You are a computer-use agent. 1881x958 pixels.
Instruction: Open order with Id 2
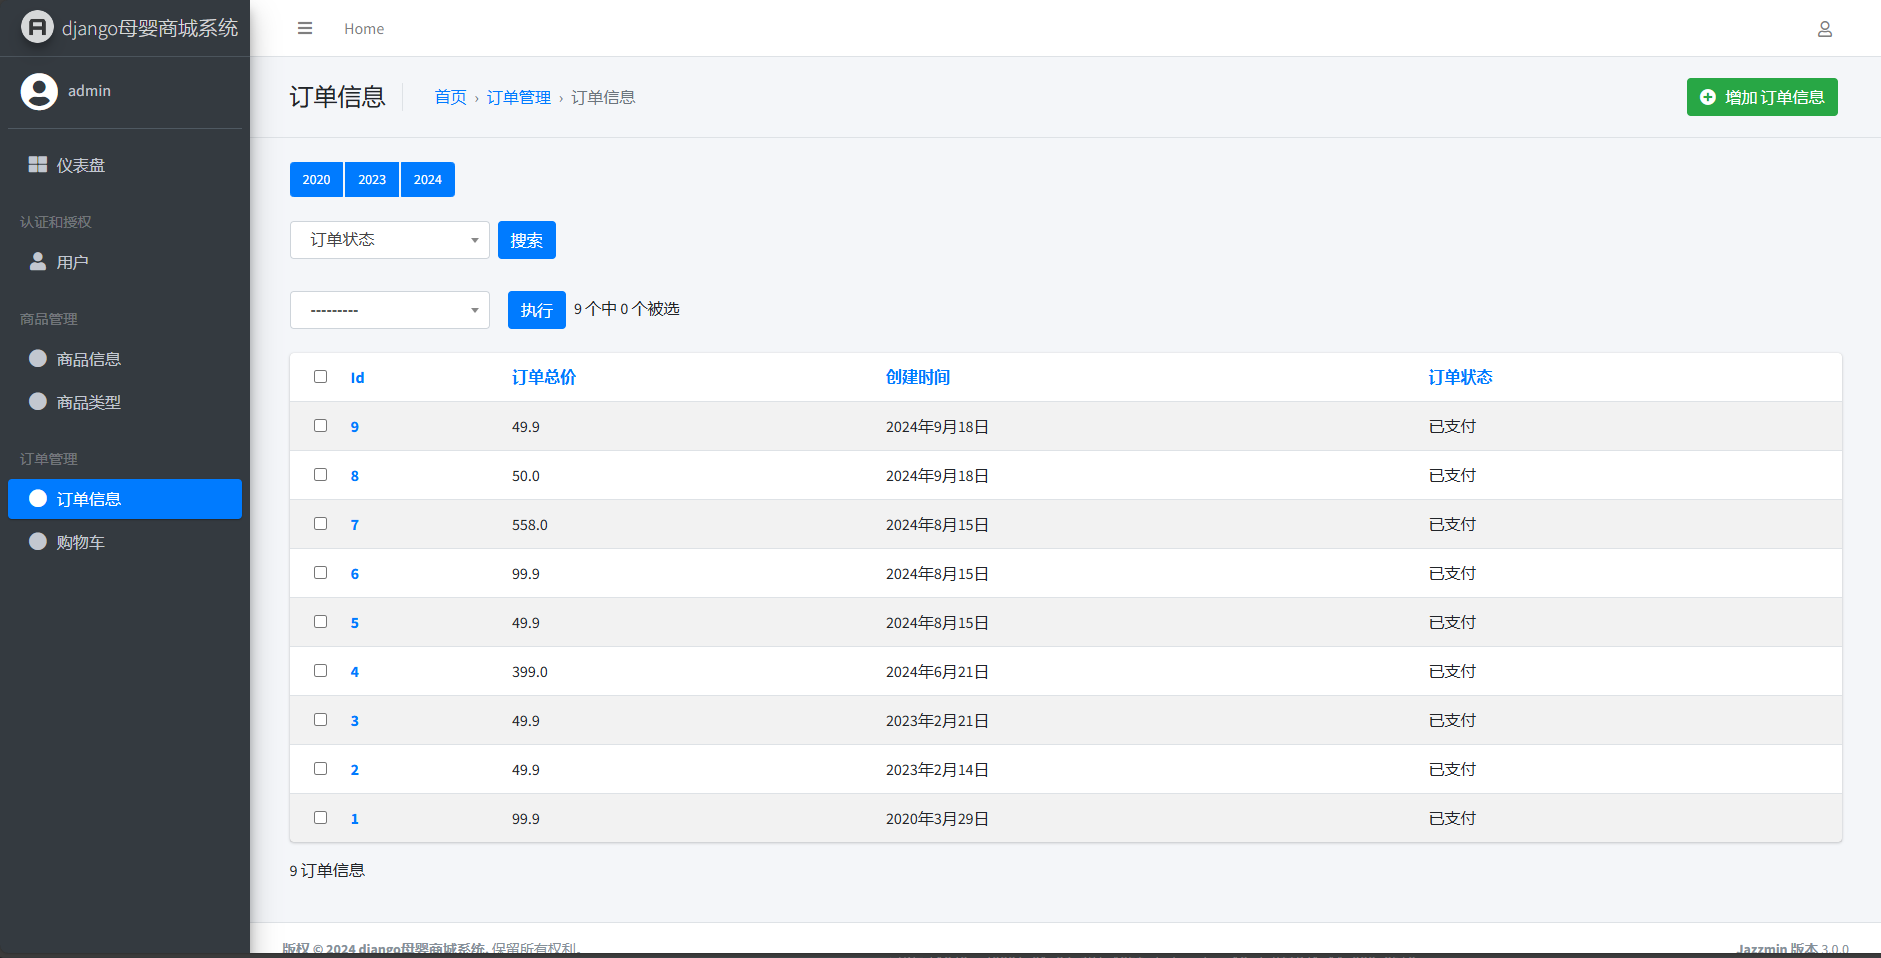[x=355, y=770]
